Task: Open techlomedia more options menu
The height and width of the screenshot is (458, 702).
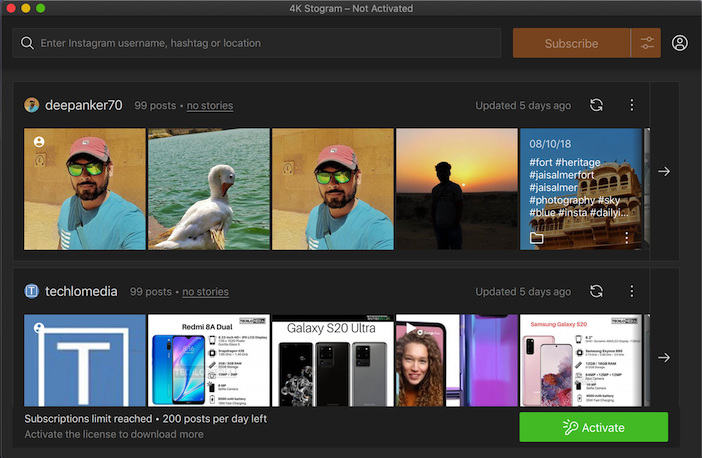Action: tap(632, 291)
